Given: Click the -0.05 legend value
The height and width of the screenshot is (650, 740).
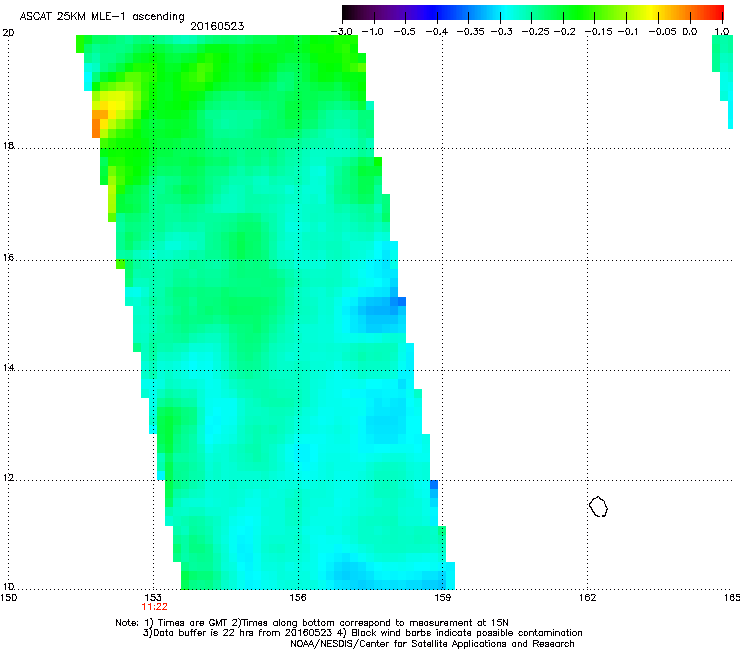Looking at the screenshot, I should point(662,32).
